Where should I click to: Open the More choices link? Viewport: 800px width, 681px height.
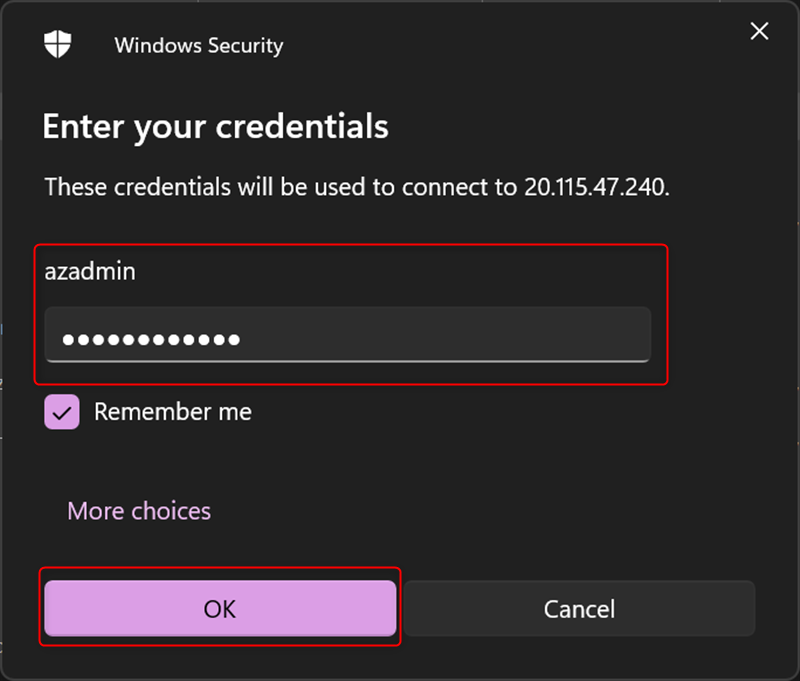[x=139, y=511]
